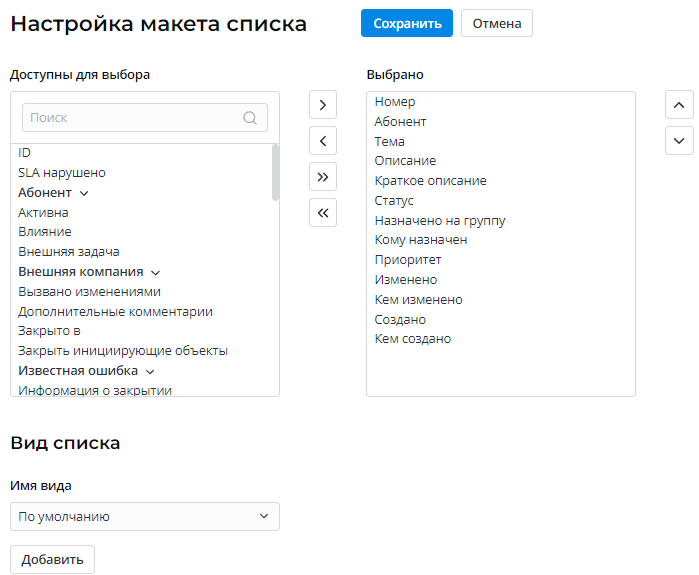Save layout with Сохранить button

[406, 23]
